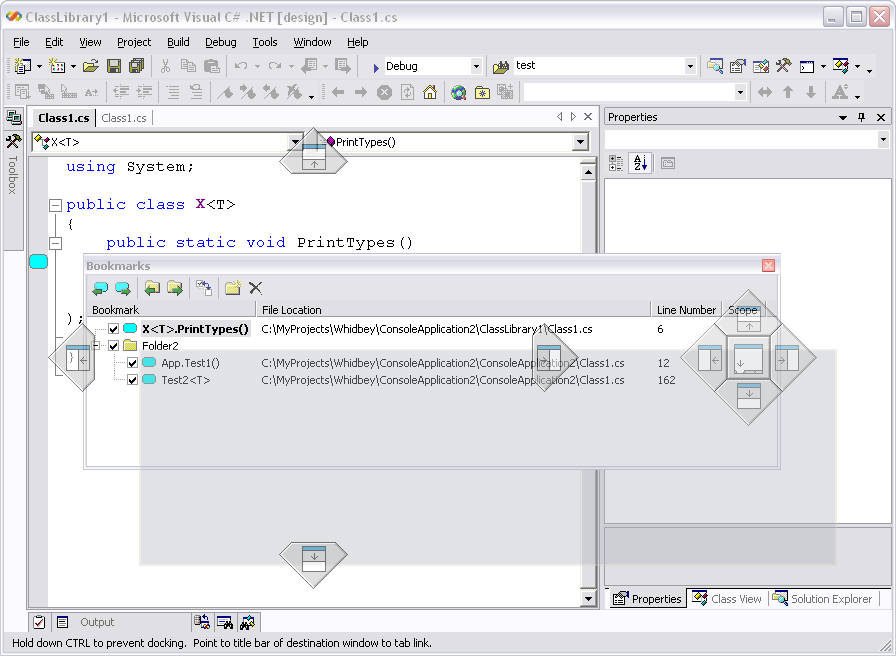Click the Save disk icon
Screen dimensions: 896x656
[x=113, y=66]
